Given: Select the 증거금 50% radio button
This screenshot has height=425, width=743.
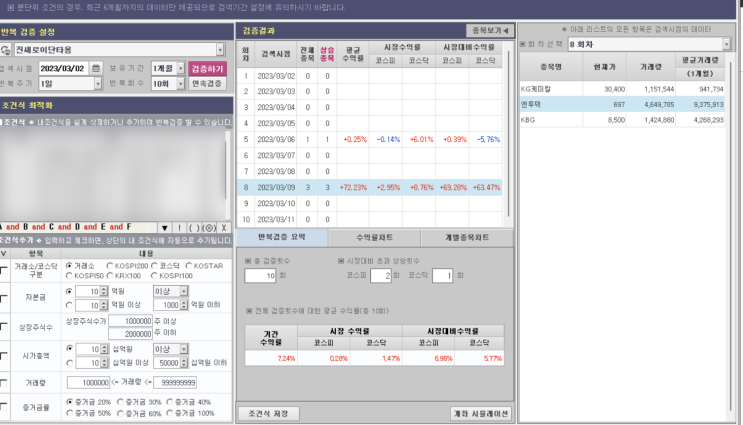Looking at the screenshot, I should click(70, 413).
